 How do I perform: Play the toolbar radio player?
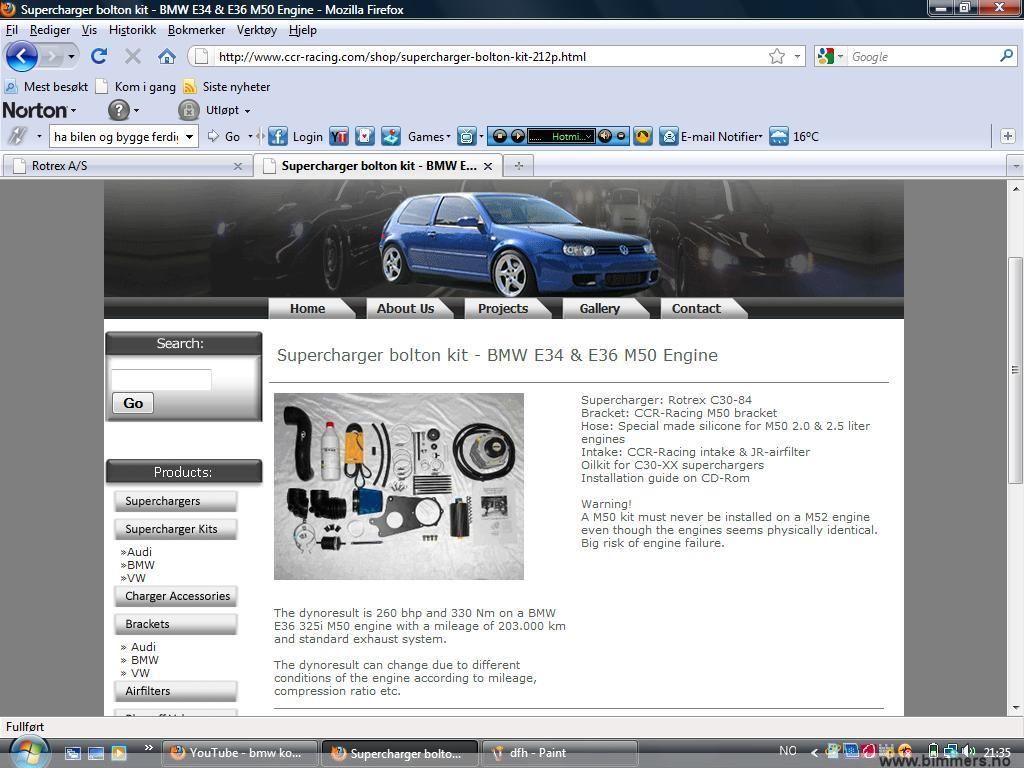click(x=517, y=136)
